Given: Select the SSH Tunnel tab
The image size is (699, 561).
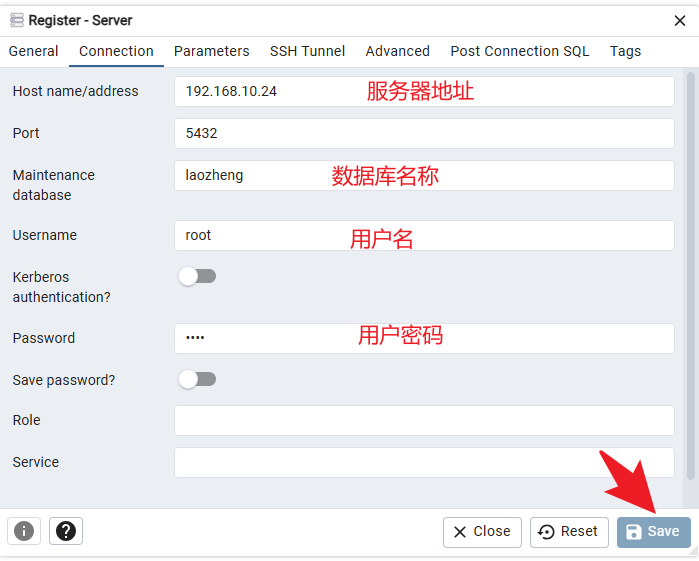Looking at the screenshot, I should (307, 51).
